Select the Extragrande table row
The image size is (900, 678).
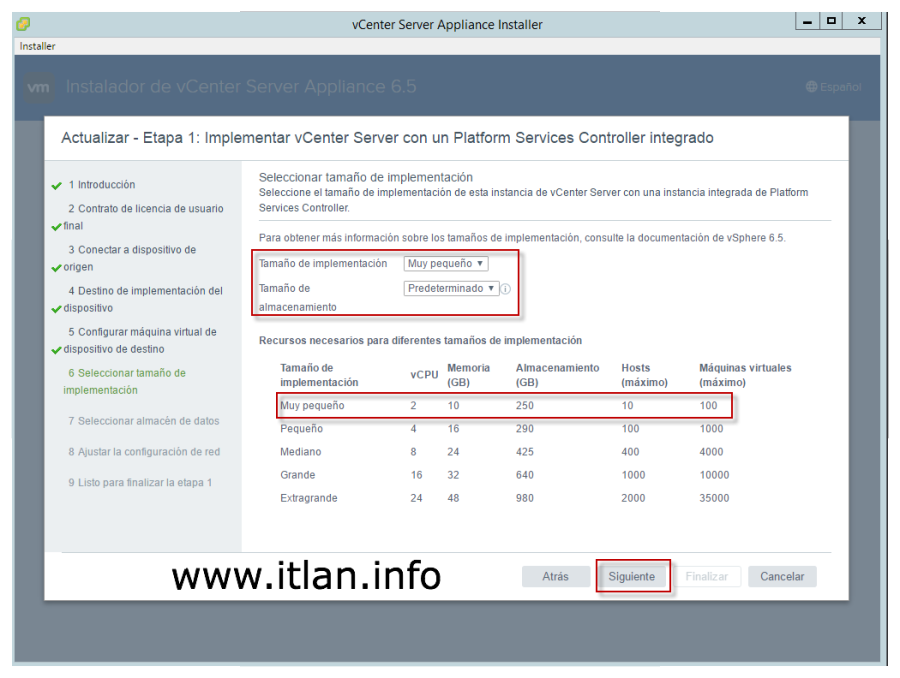(504, 498)
